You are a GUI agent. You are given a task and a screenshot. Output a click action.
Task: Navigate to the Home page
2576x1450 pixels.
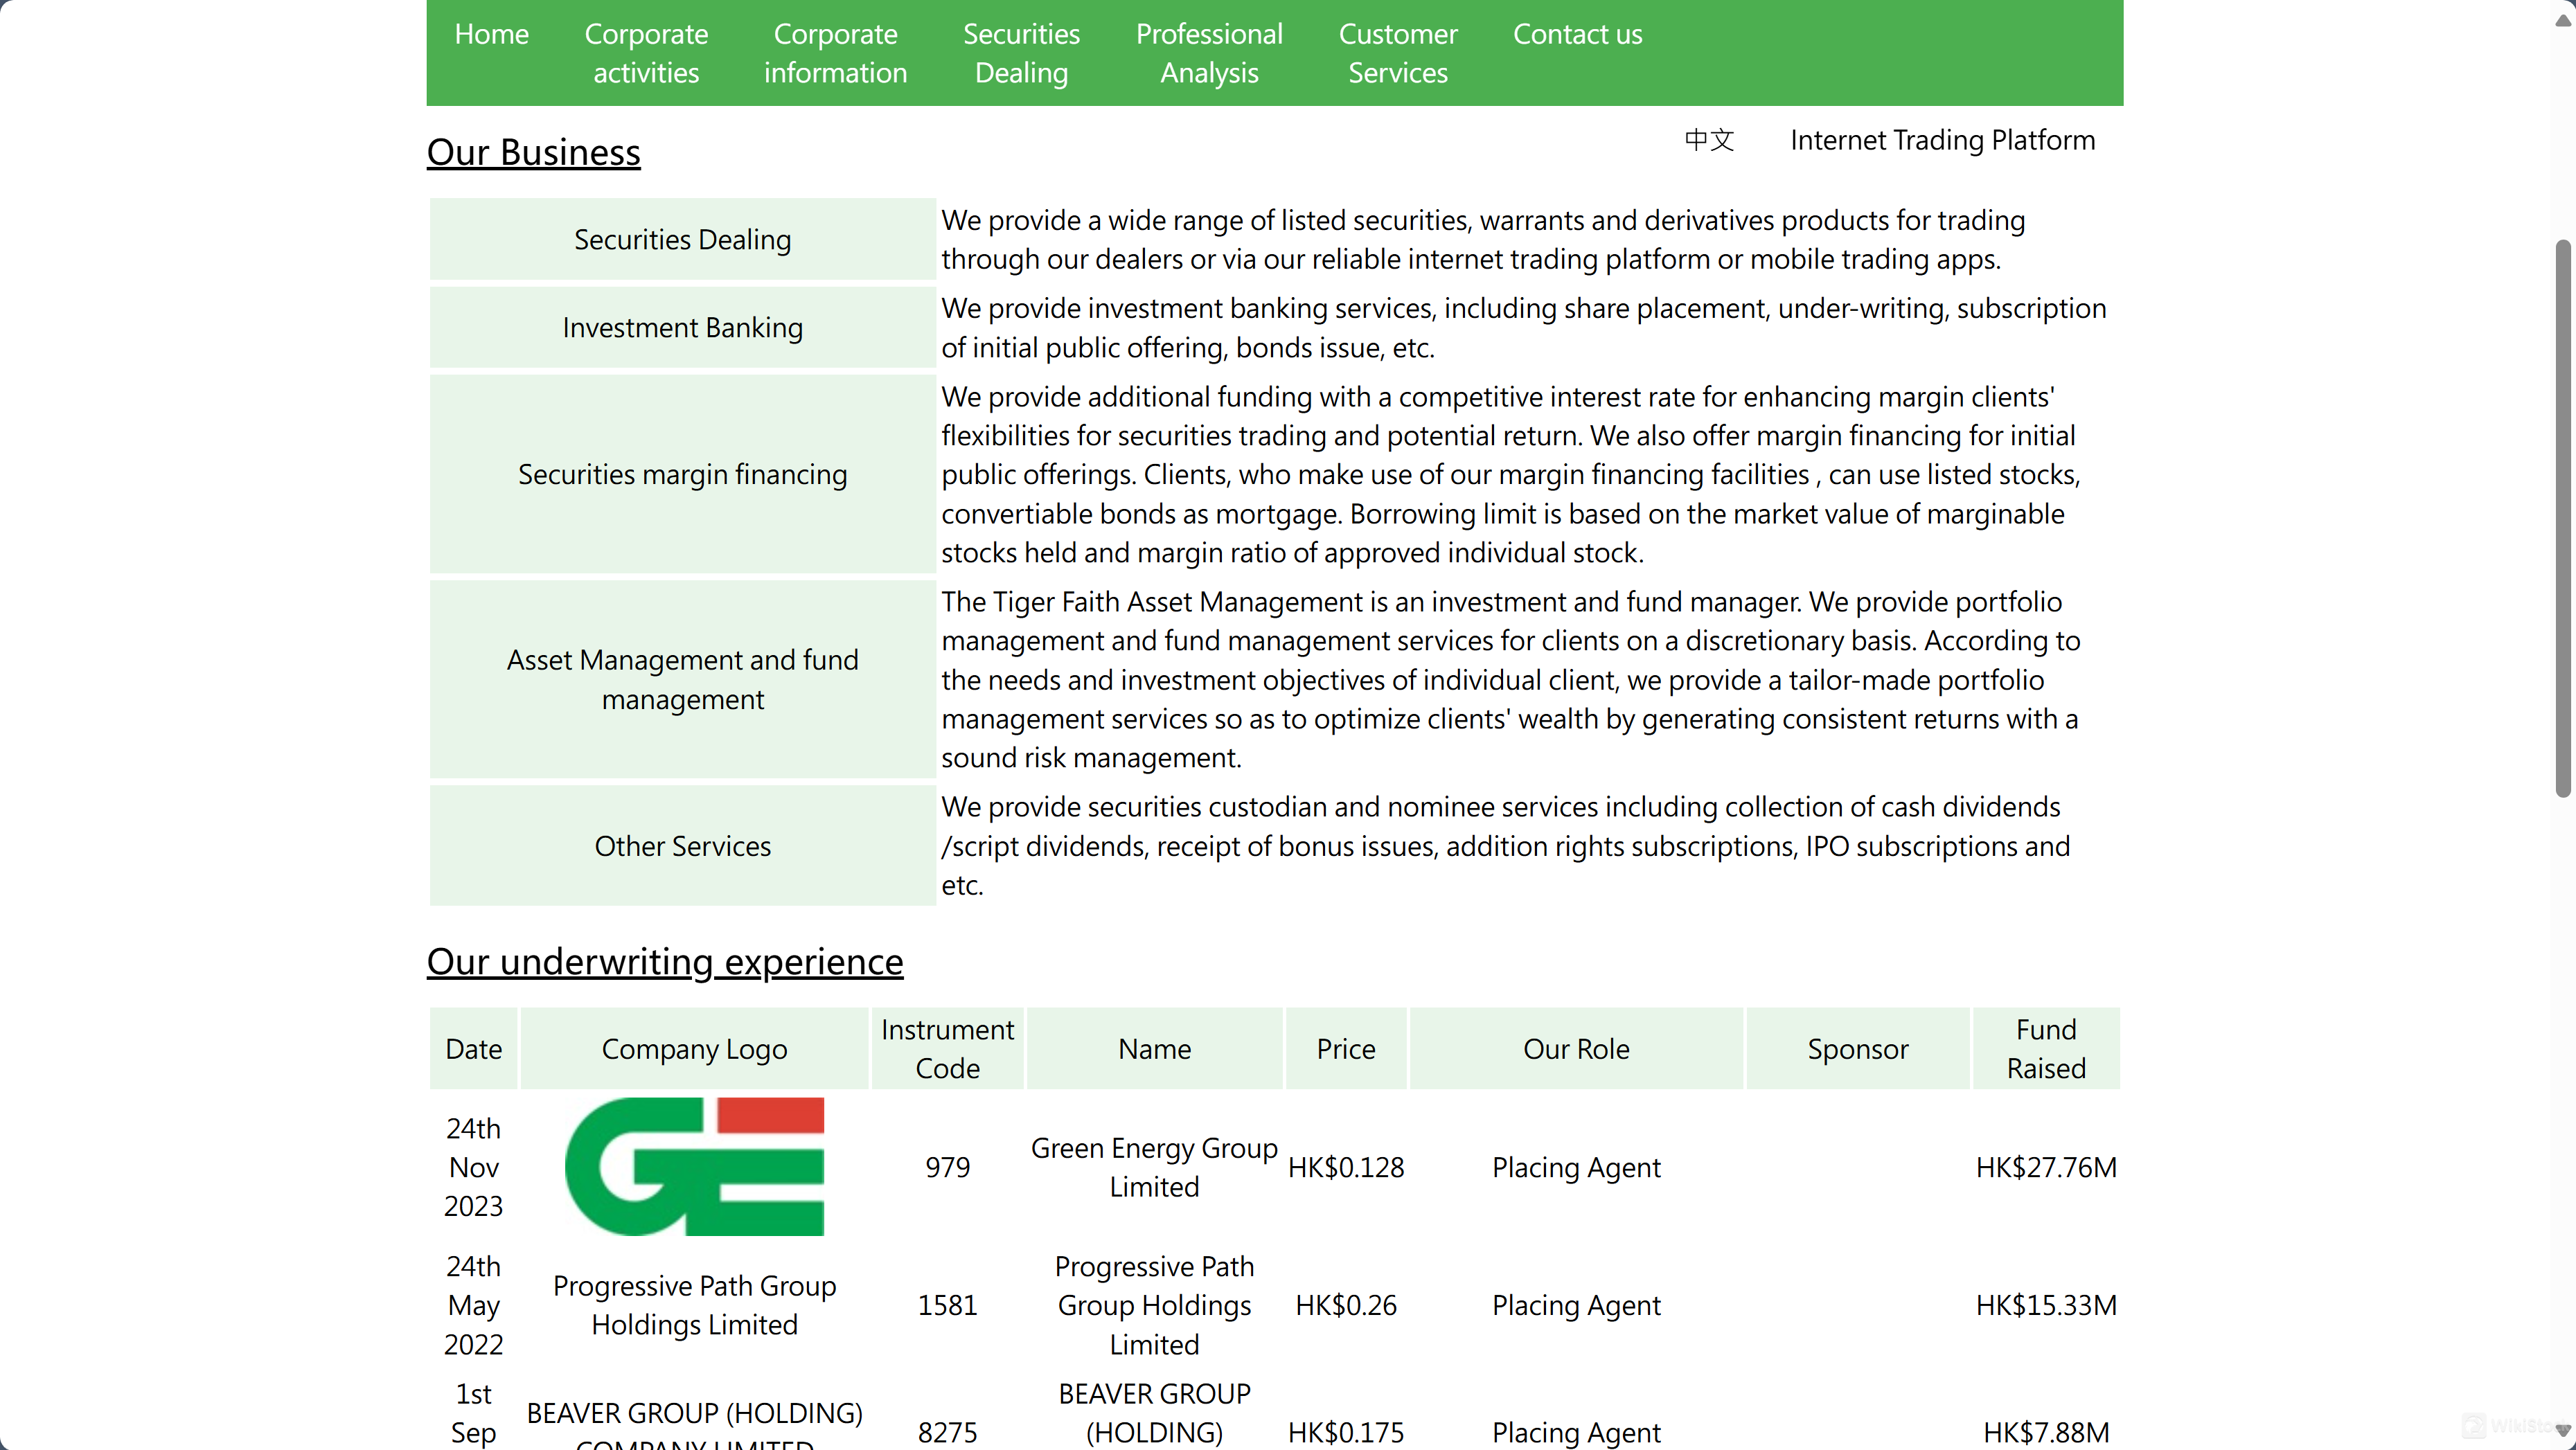491,33
